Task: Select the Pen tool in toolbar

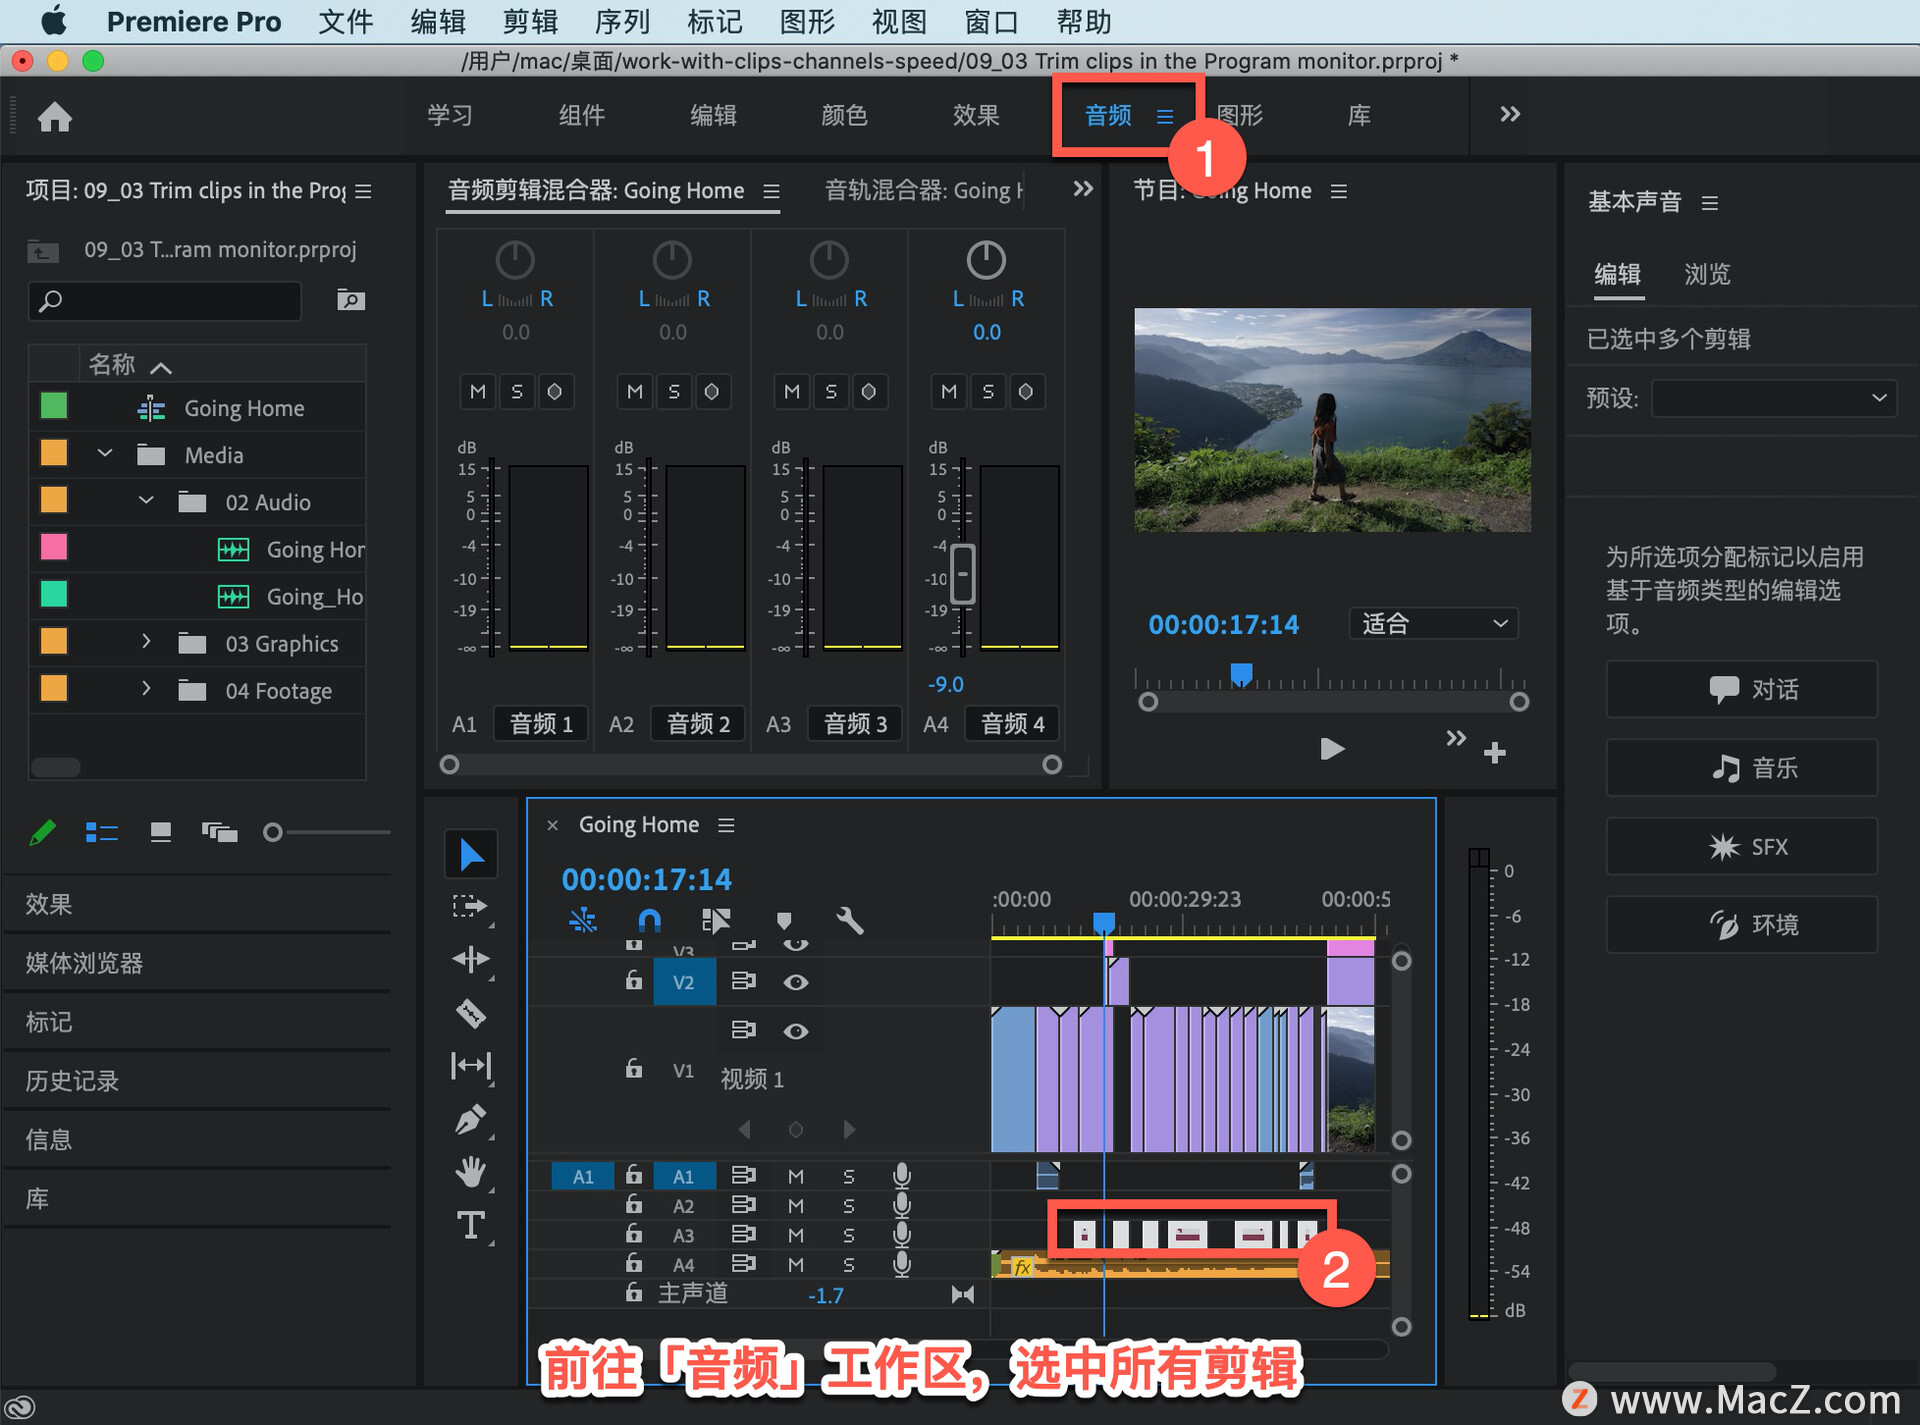Action: (470, 1120)
